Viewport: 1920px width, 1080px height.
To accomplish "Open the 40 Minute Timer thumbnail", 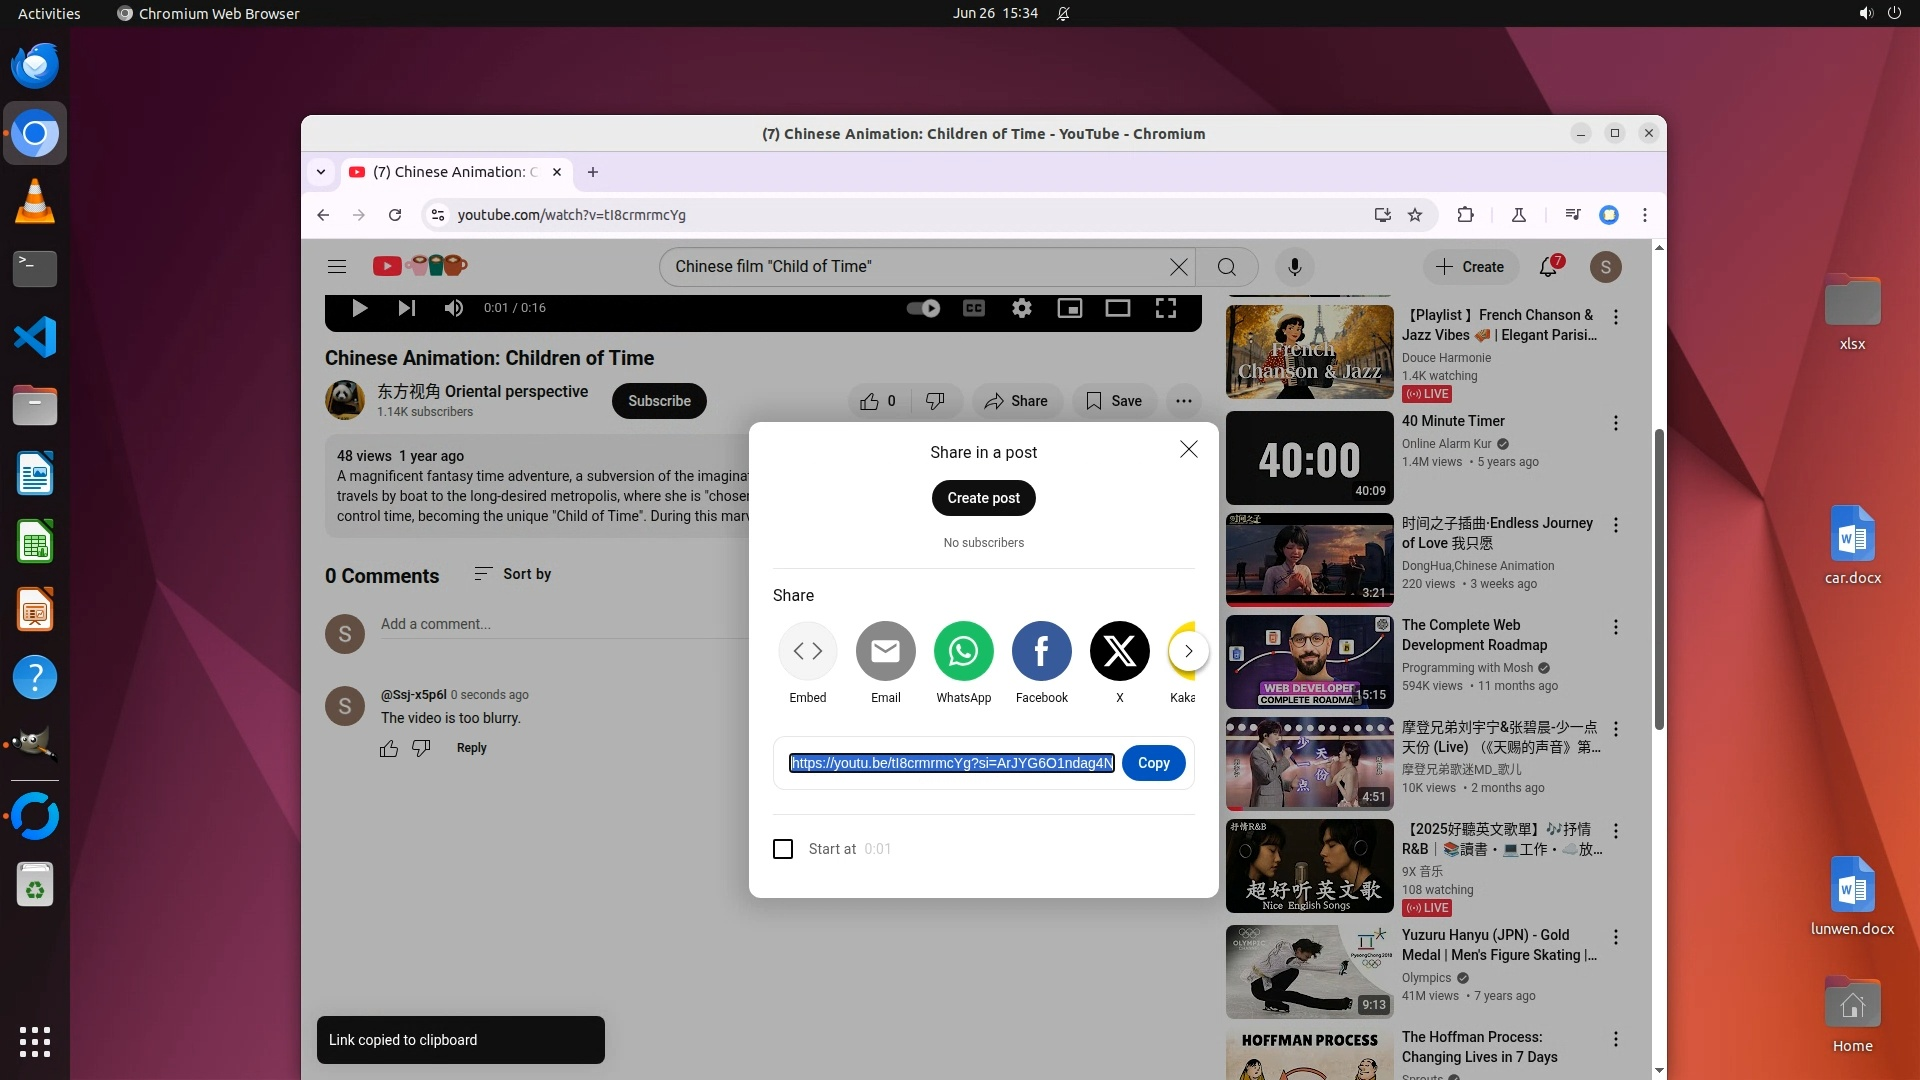I will click(x=1309, y=458).
